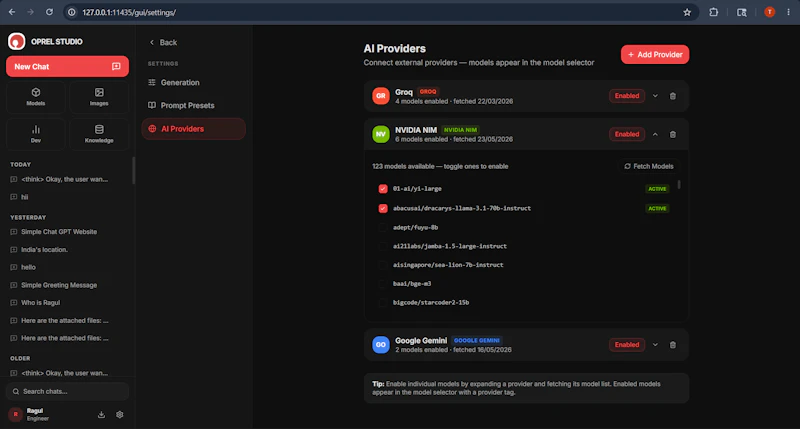This screenshot has height=429, width=800.
Task: Click site information icon in address bar
Action: coord(72,12)
